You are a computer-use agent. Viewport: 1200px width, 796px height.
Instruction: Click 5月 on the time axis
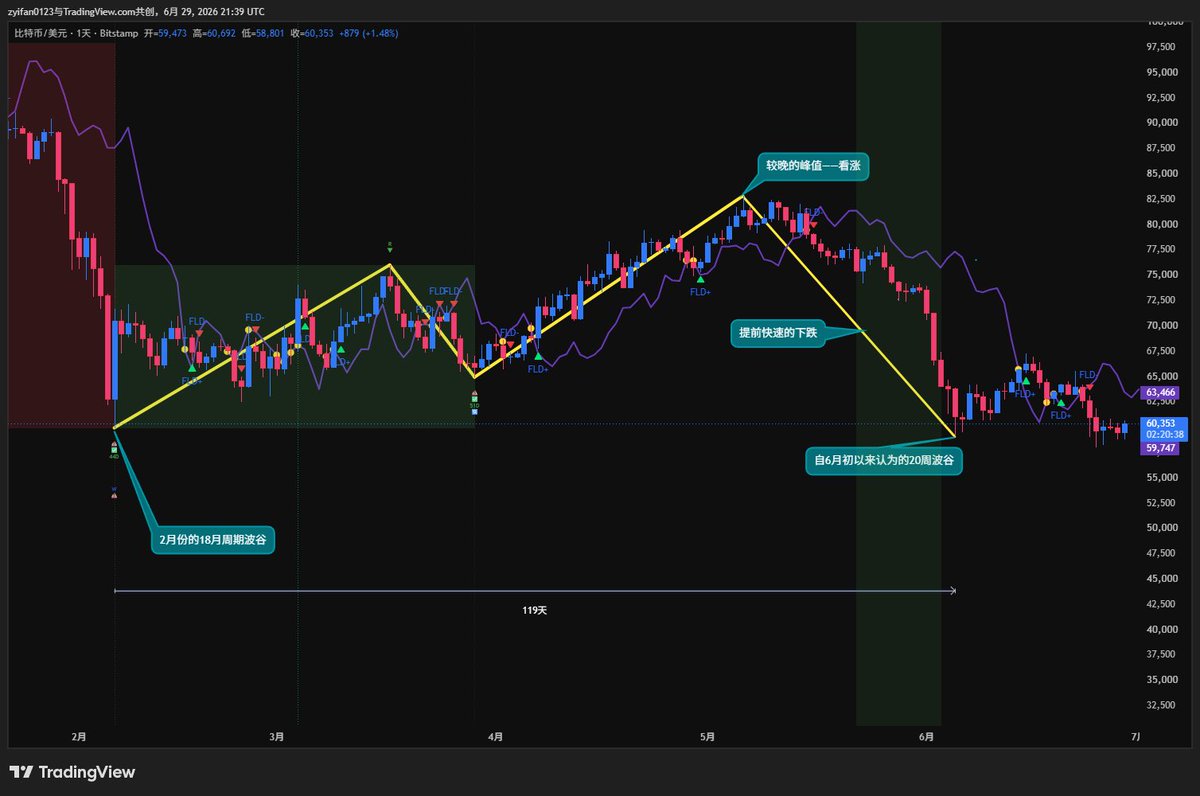pyautogui.click(x=708, y=738)
